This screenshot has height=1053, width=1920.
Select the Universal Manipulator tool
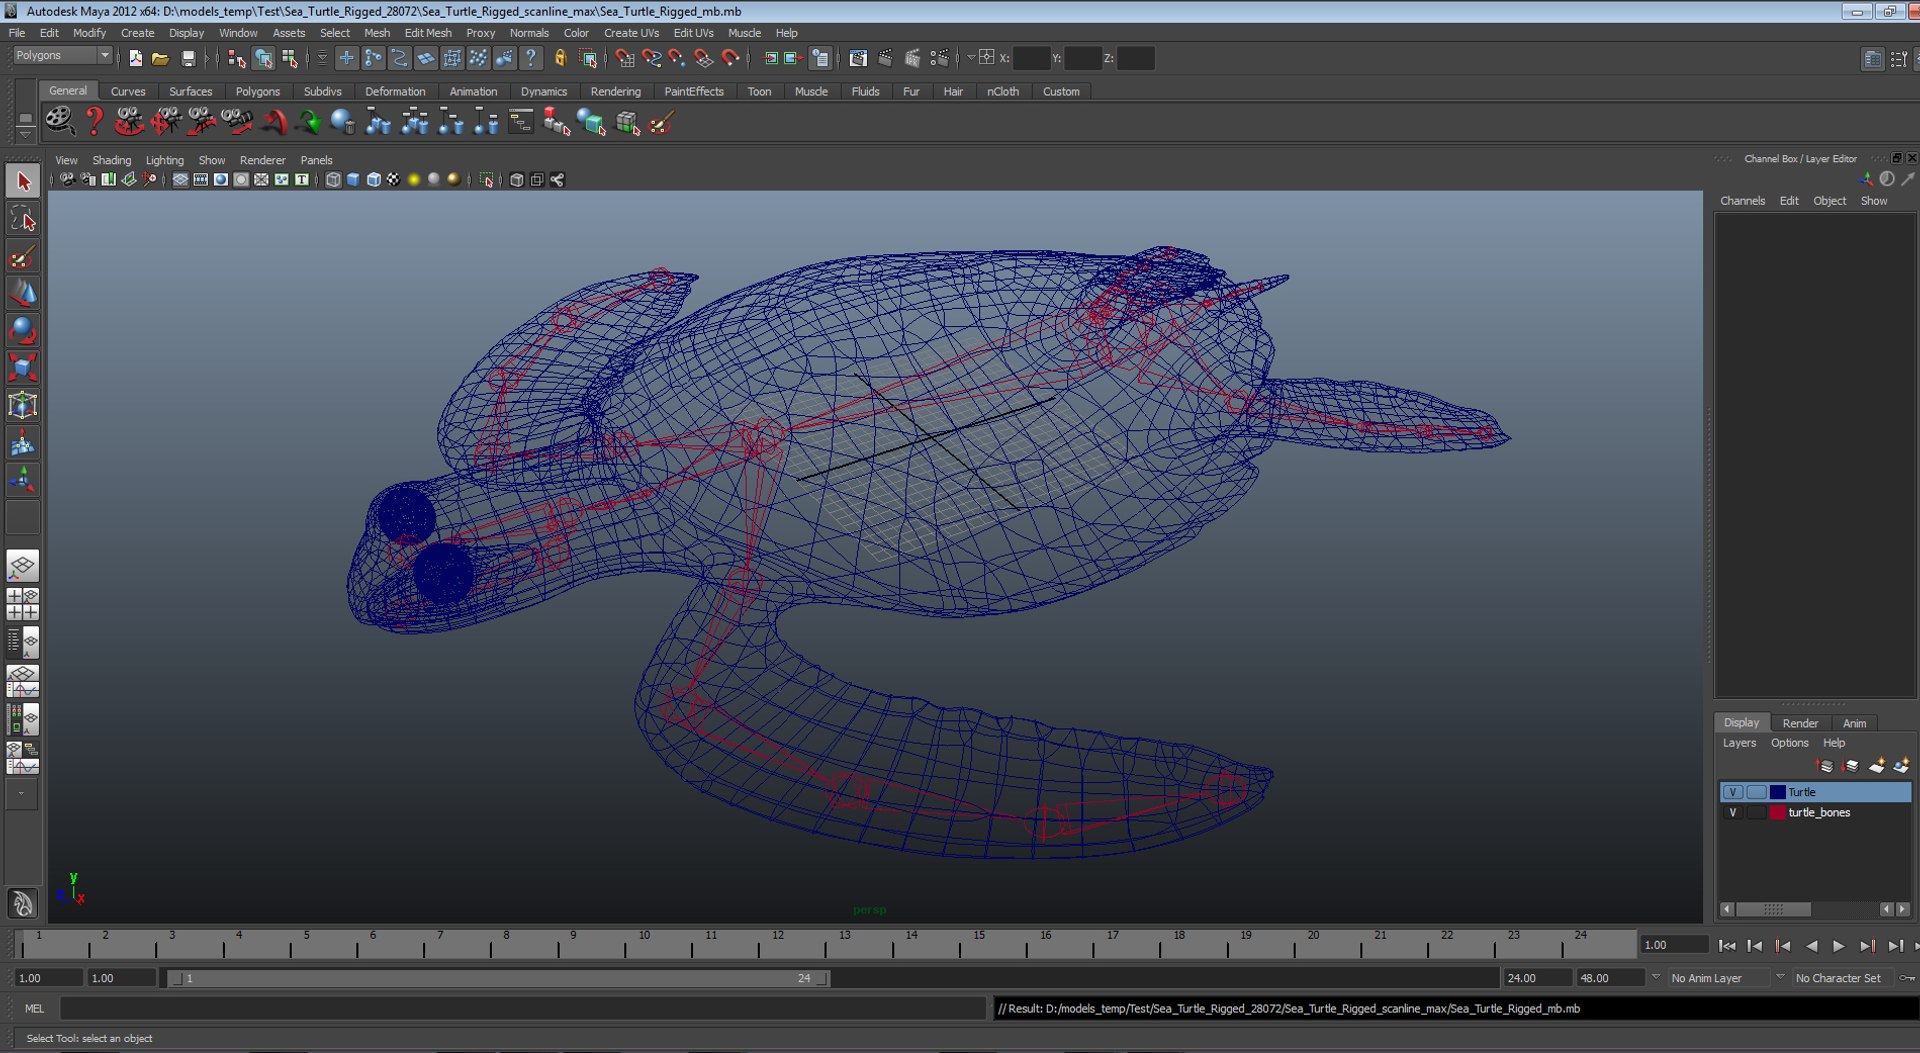point(23,405)
